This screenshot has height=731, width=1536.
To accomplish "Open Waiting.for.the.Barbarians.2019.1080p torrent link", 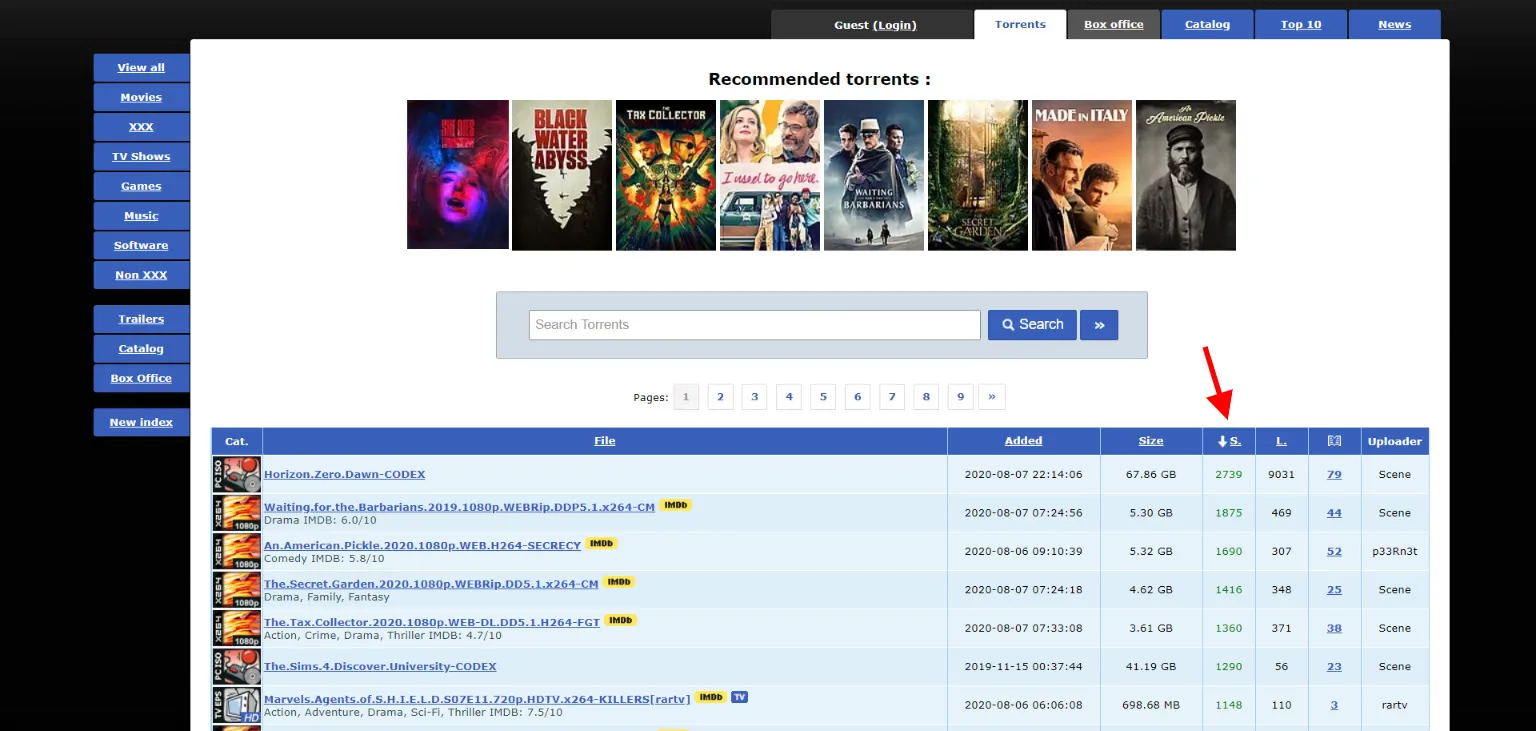I will (x=459, y=507).
